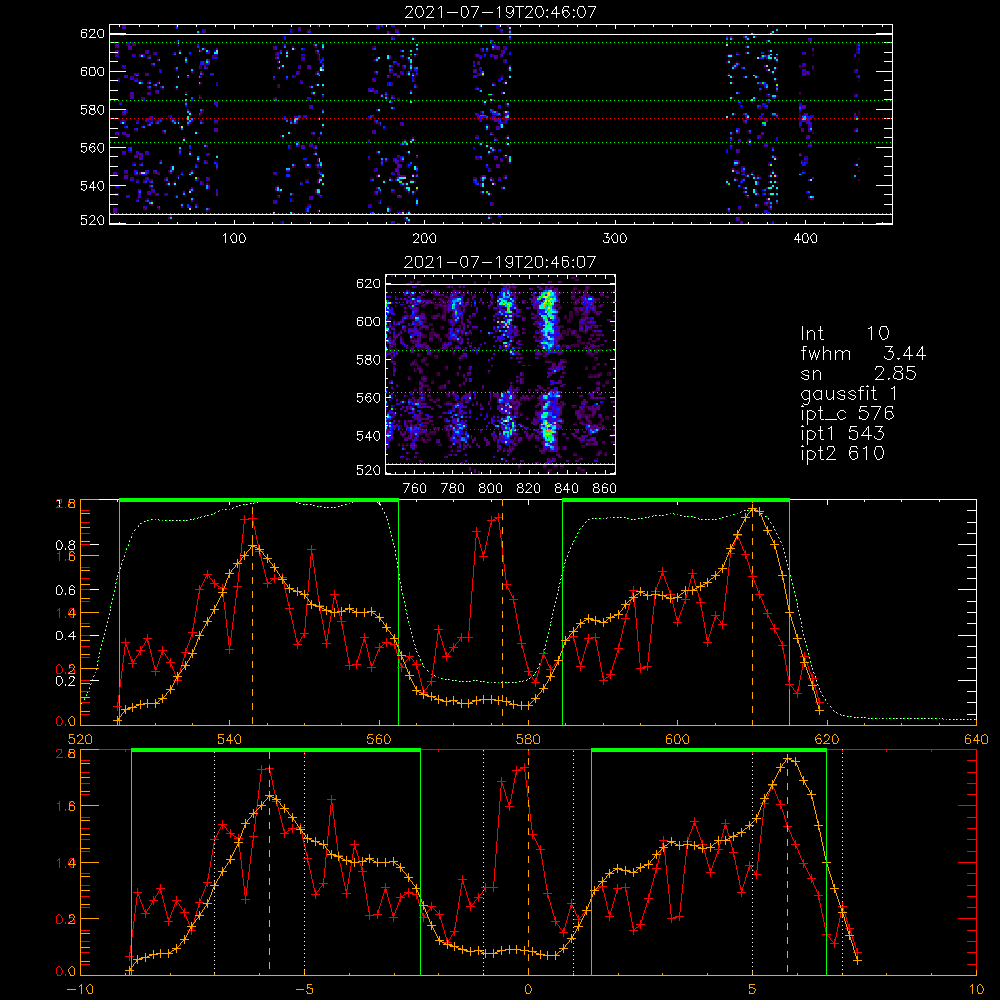Click x-axis label 820 of the middle image

(x=529, y=489)
